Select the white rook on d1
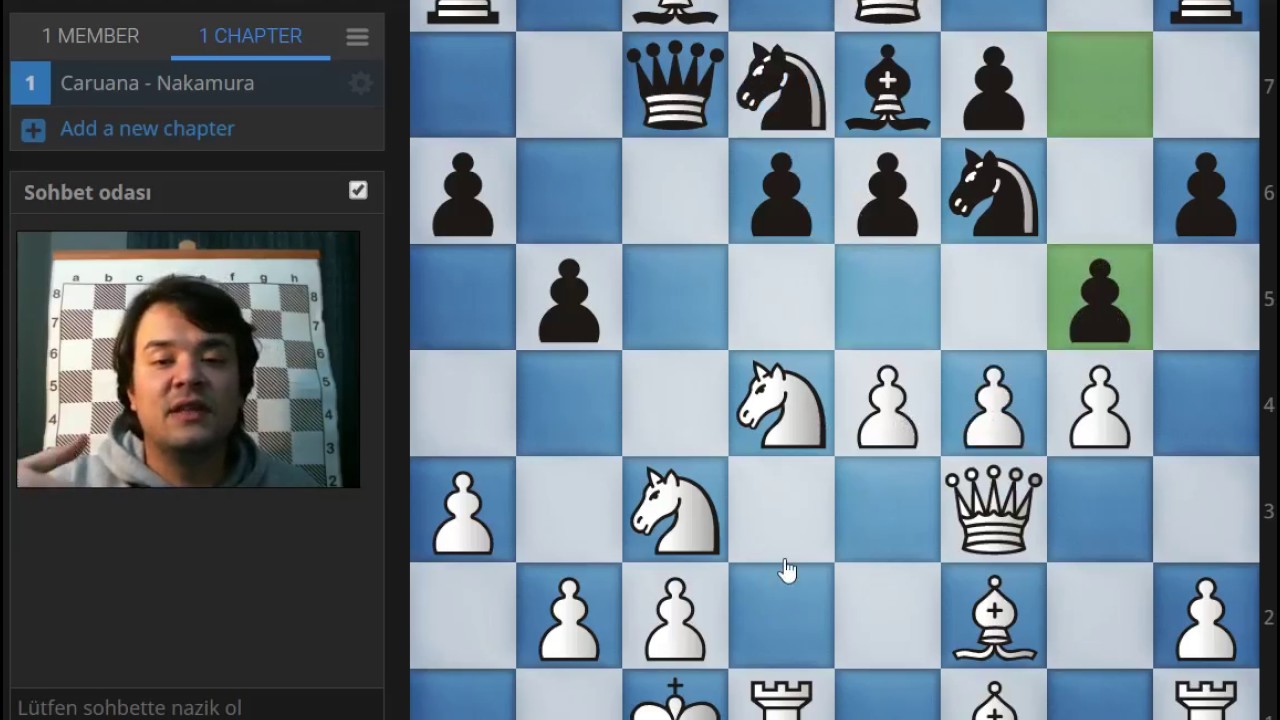1280x720 pixels. tap(781, 699)
